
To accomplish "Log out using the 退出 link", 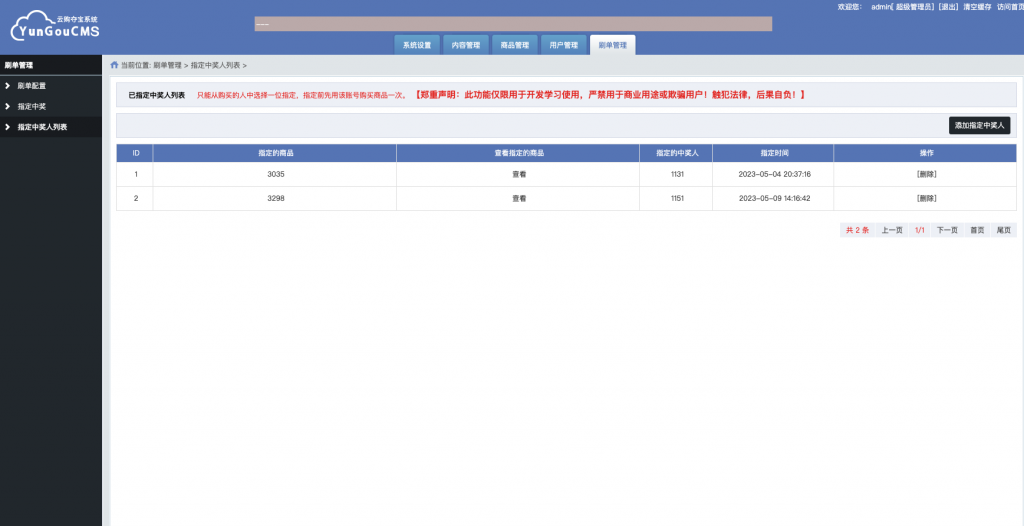I will [948, 7].
